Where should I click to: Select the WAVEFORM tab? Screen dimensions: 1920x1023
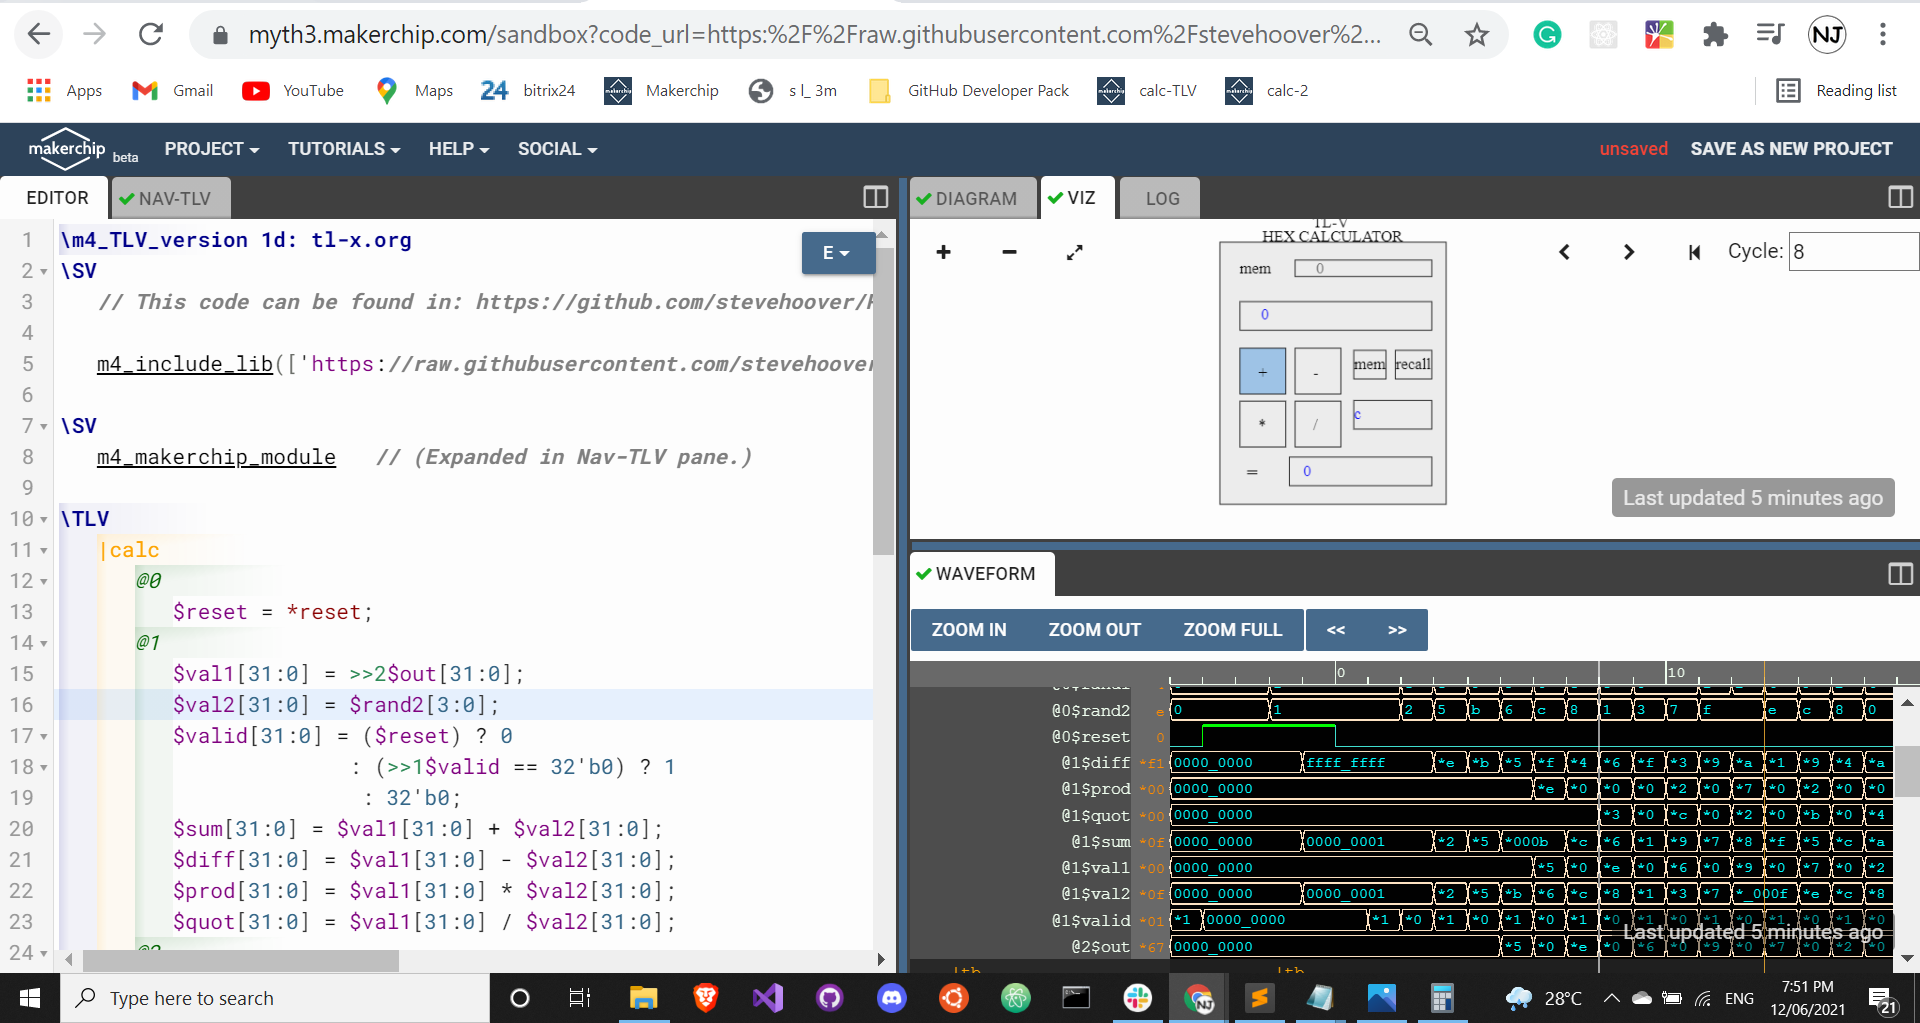tap(982, 574)
